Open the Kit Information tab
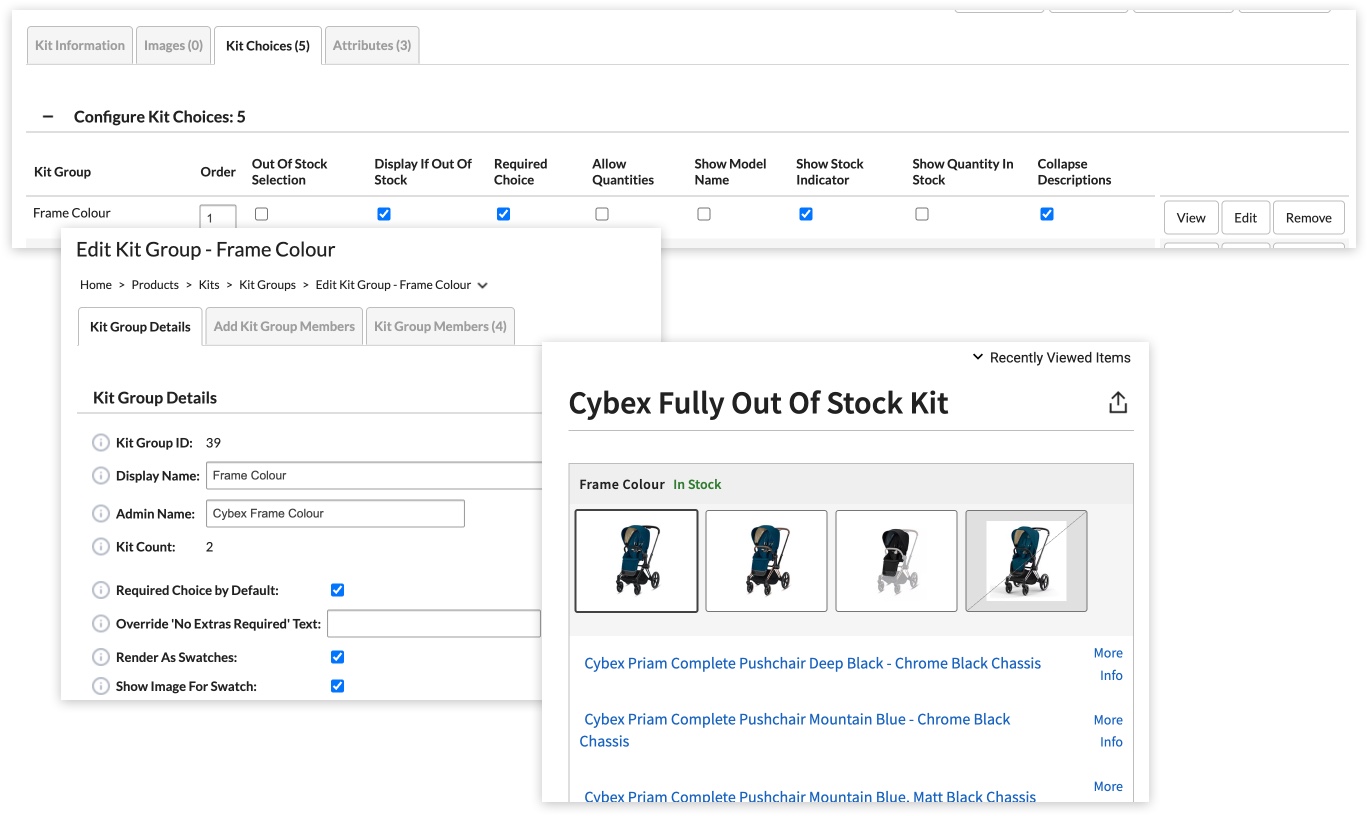Screen dimensions: 1368x816 (80, 46)
